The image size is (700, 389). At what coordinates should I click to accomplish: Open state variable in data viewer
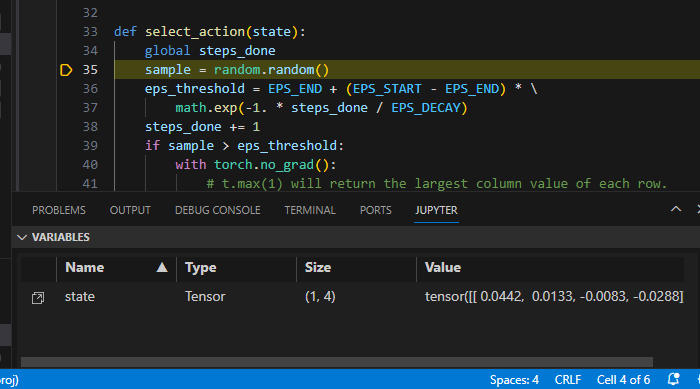tap(38, 298)
